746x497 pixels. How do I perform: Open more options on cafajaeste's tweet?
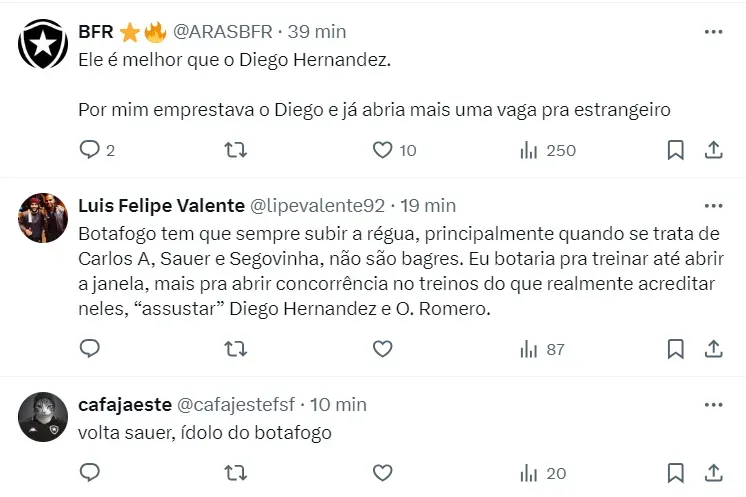(x=713, y=404)
